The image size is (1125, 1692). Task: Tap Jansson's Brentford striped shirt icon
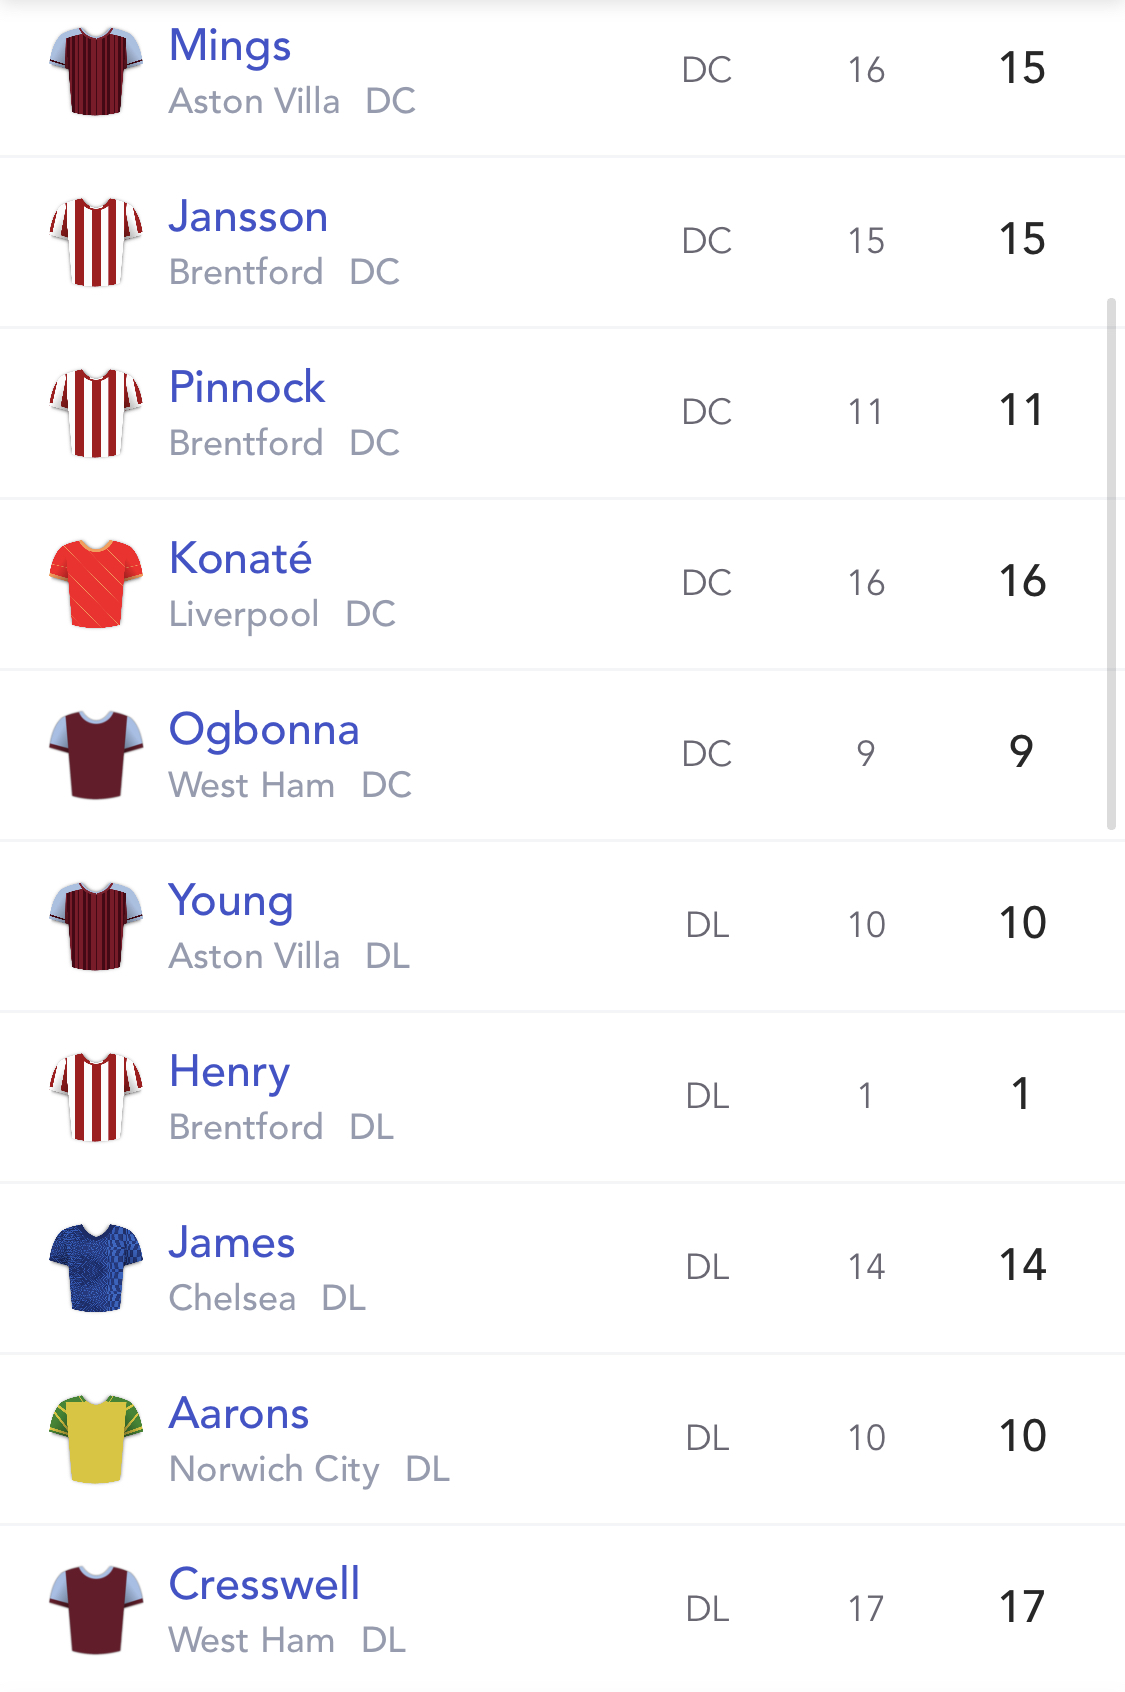tap(96, 242)
